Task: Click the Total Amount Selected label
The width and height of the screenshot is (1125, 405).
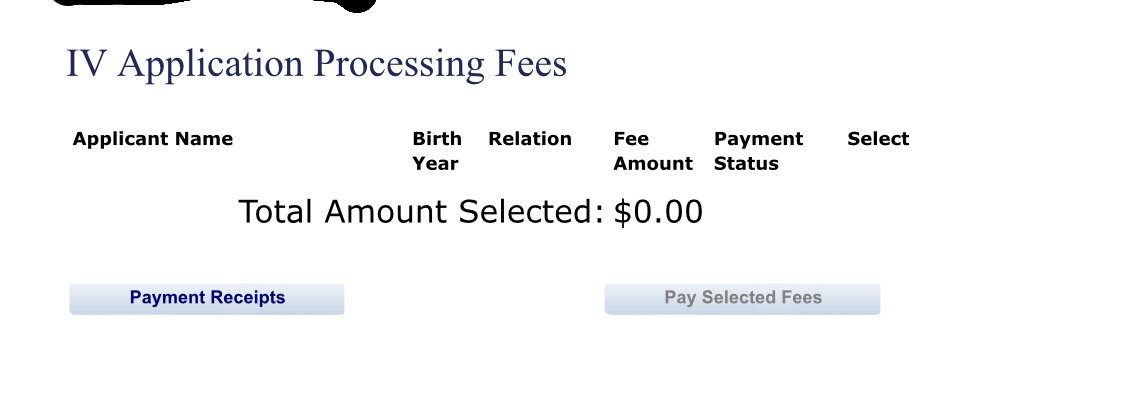Action: click(x=421, y=212)
